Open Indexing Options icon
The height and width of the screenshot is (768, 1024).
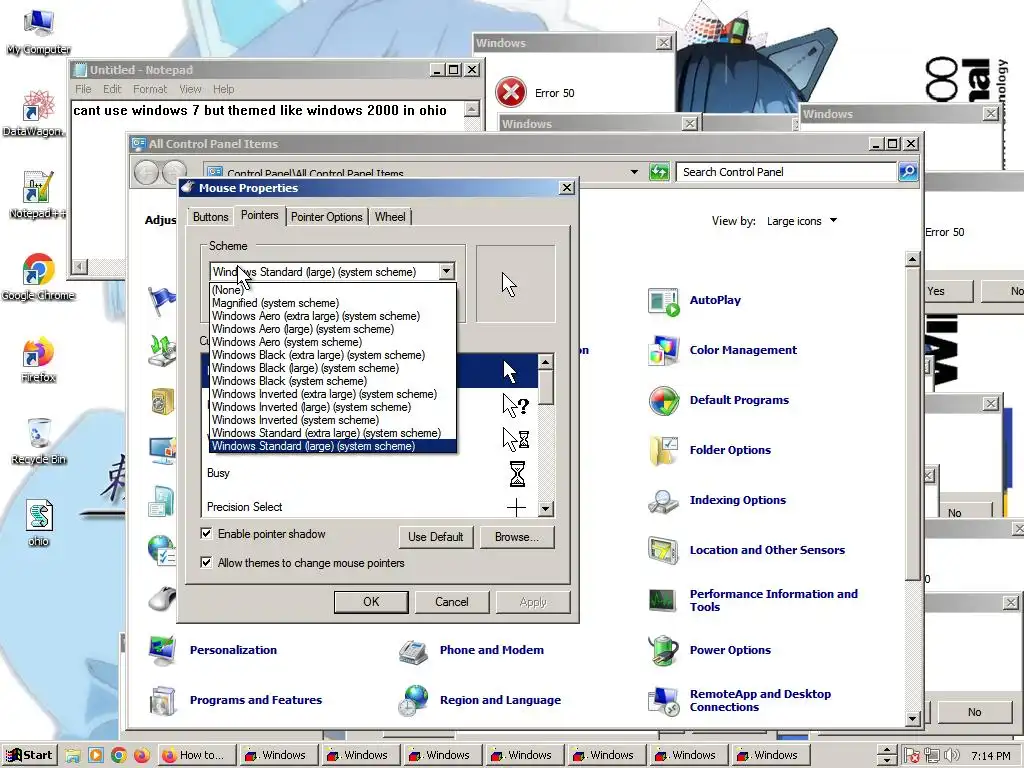tap(664, 500)
